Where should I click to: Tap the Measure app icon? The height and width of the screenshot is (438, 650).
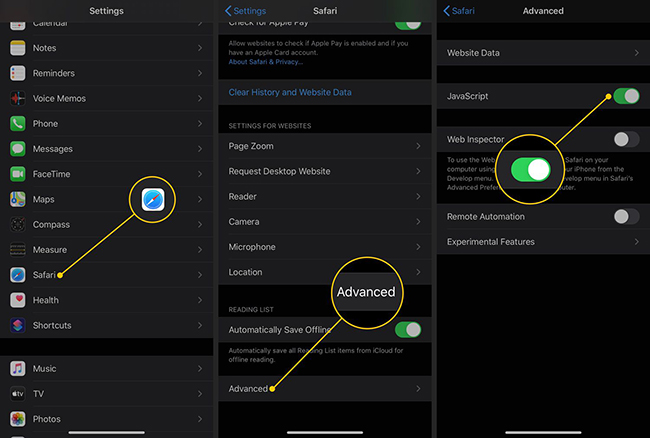coord(17,250)
